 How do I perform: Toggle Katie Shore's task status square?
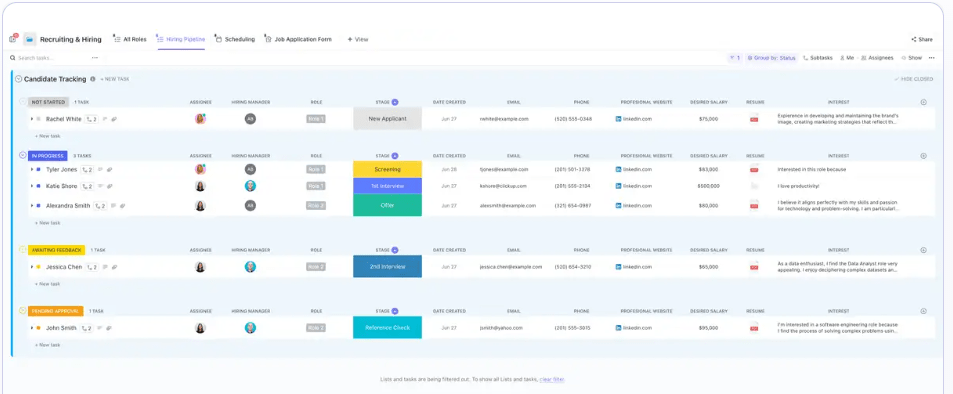pos(38,186)
